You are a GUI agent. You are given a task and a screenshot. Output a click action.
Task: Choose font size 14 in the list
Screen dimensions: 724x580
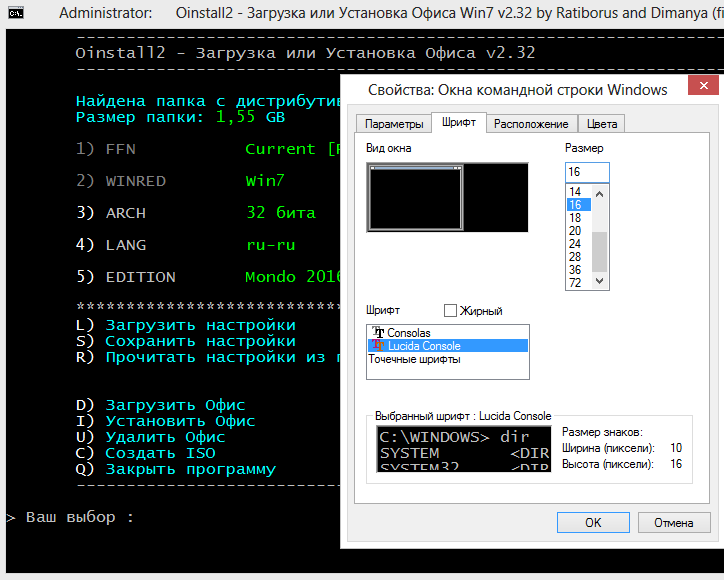pyautogui.click(x=578, y=191)
